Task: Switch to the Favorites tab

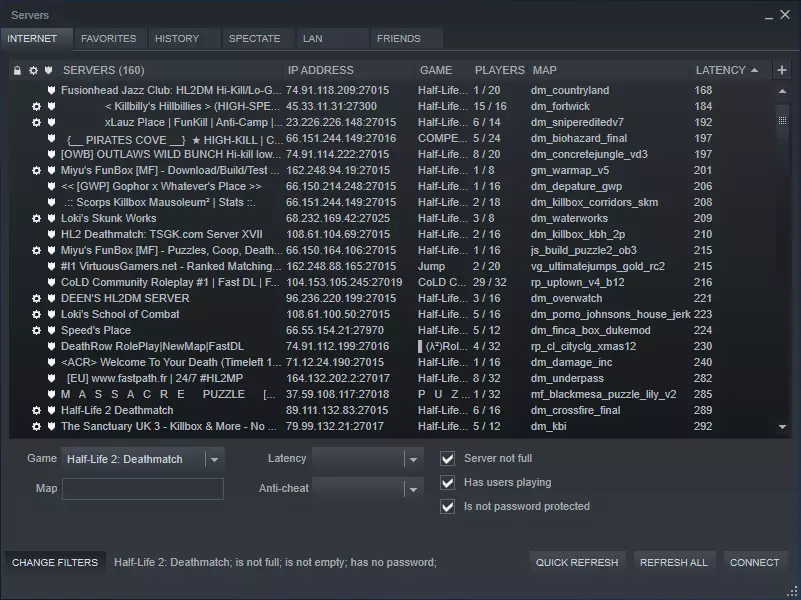Action: pos(108,39)
